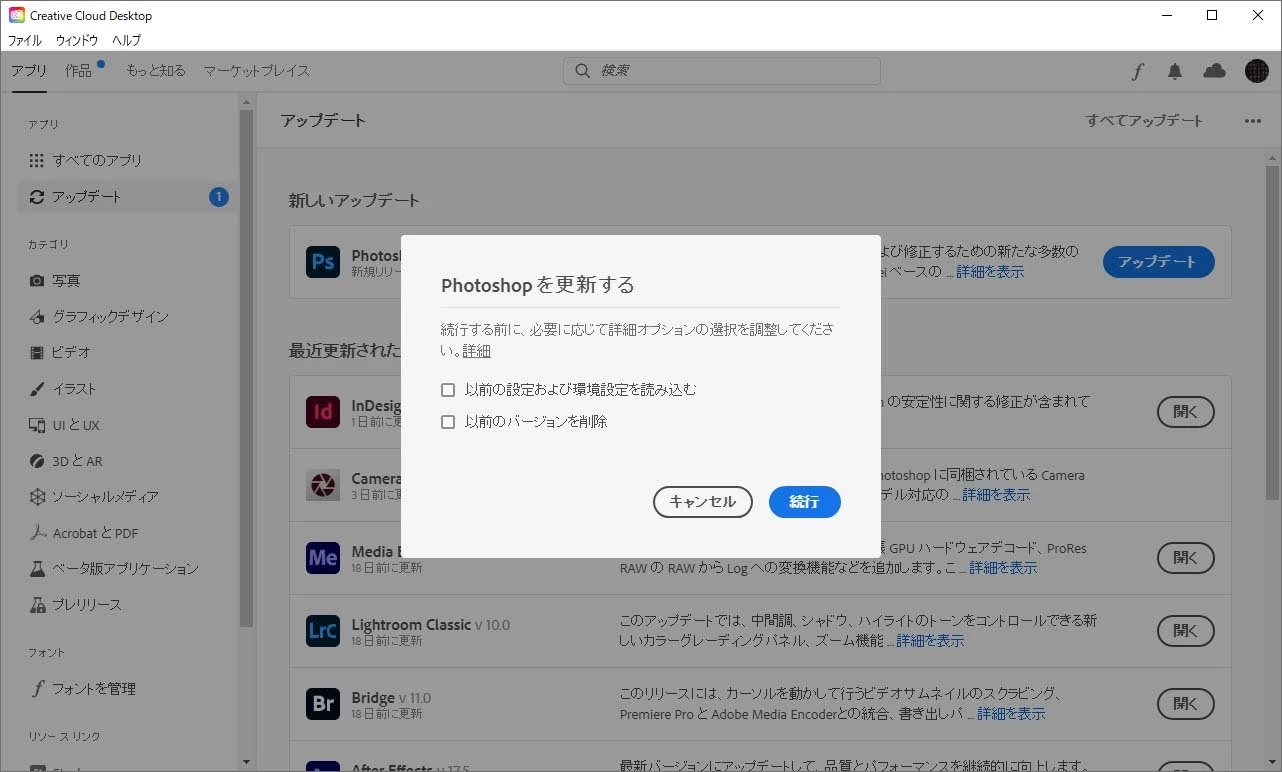Click the アップデート count badge
This screenshot has height=772, width=1282.
click(218, 197)
